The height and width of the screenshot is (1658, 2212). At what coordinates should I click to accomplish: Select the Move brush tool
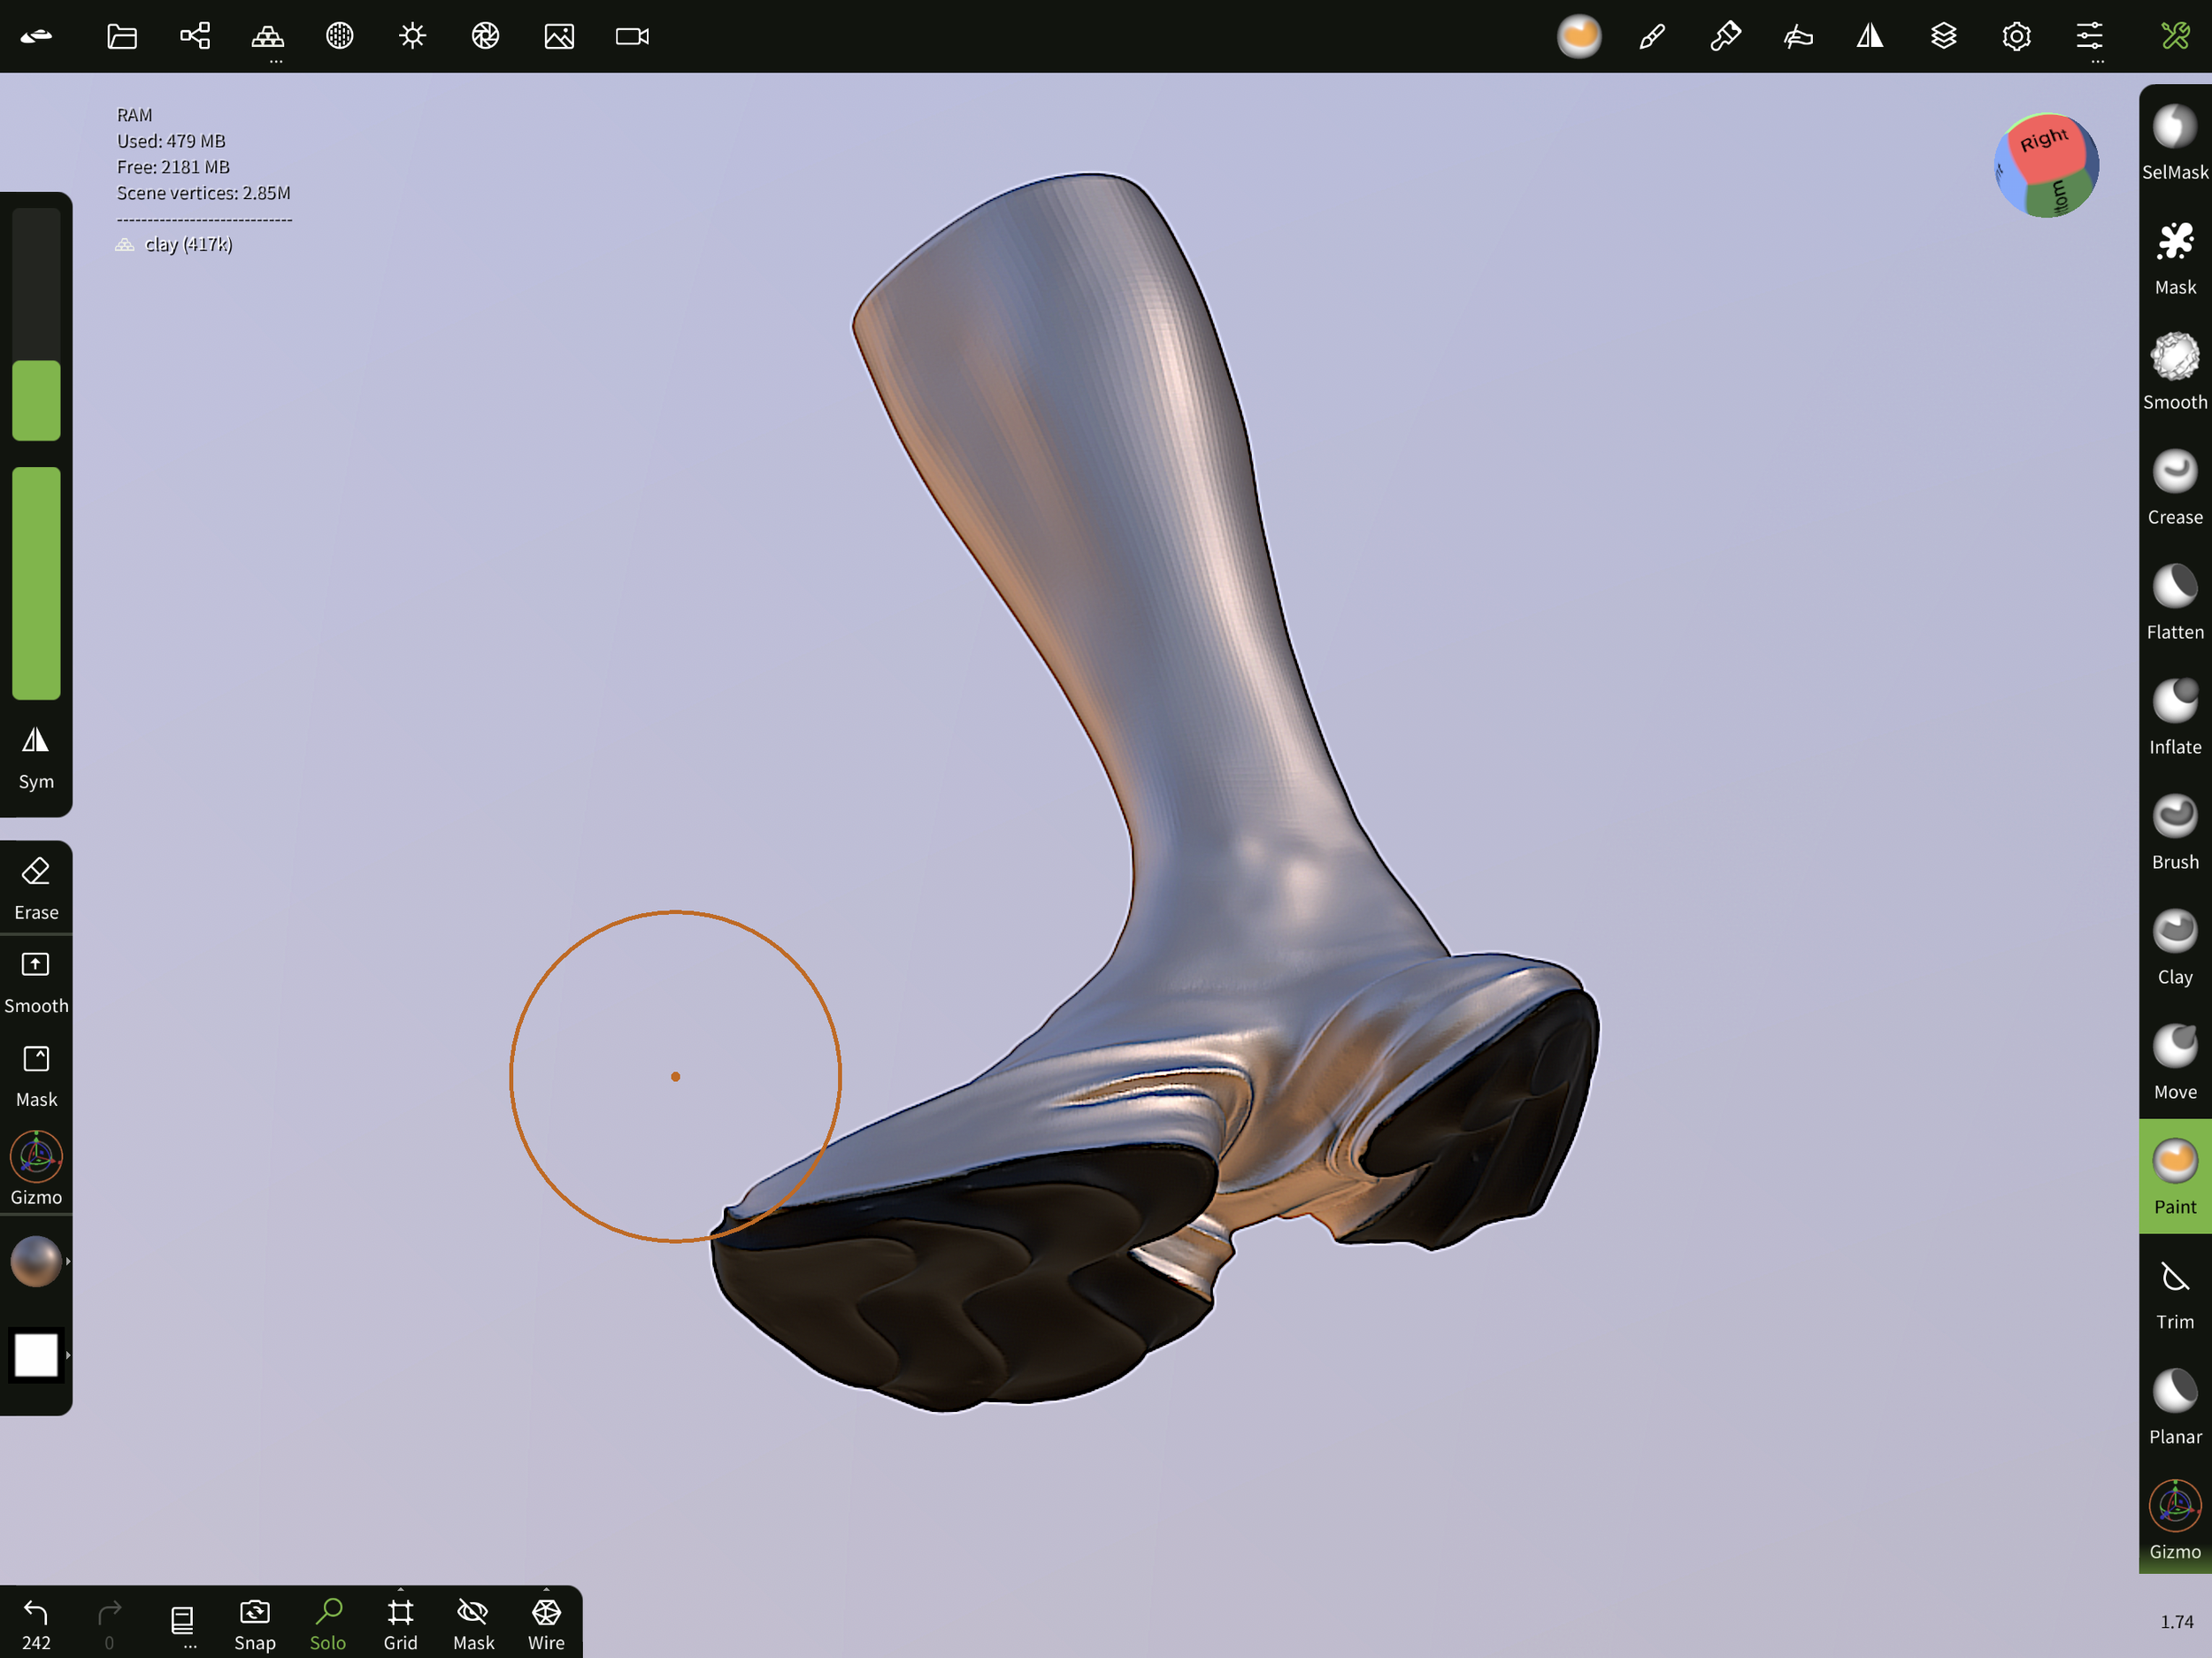(2174, 1062)
